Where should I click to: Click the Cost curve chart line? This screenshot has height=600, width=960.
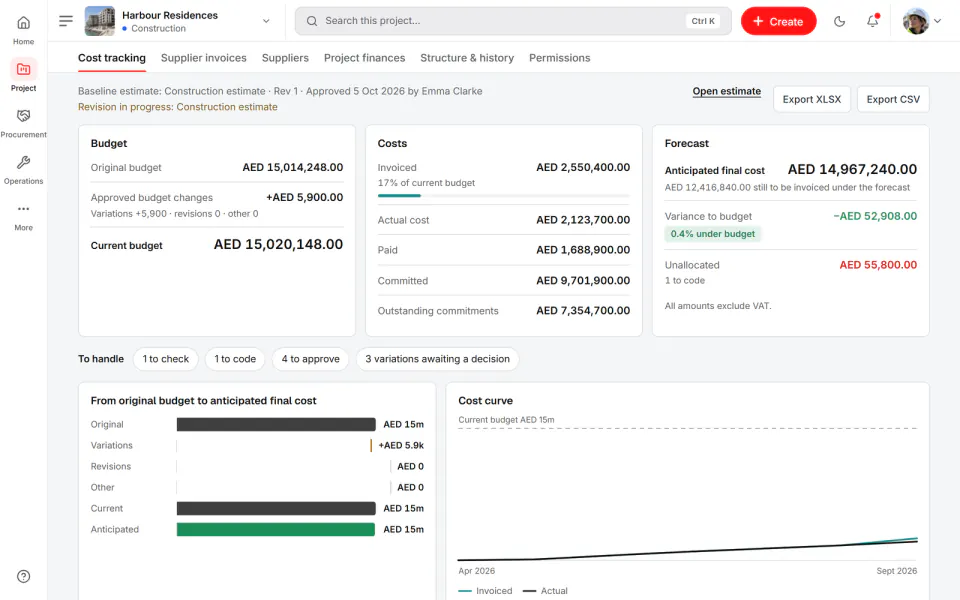coord(688,550)
